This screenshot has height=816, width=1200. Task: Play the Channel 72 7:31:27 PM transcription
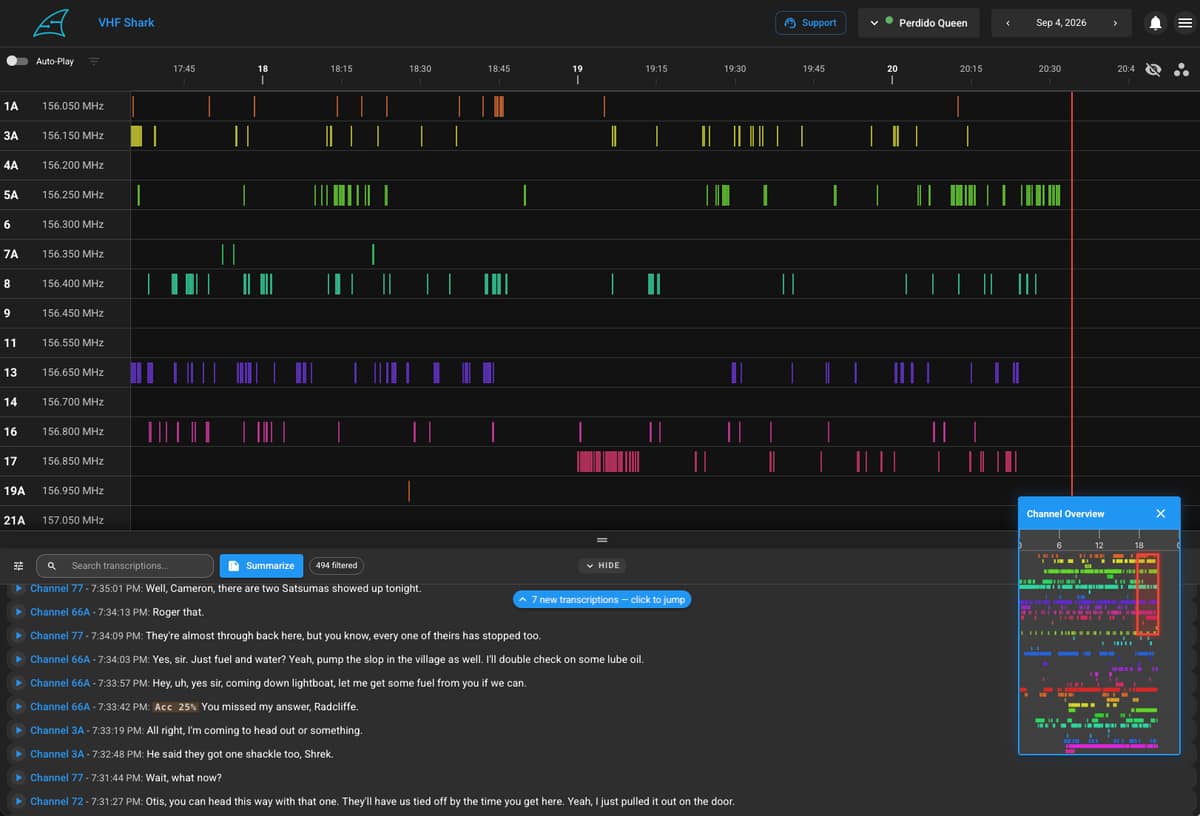[18, 801]
